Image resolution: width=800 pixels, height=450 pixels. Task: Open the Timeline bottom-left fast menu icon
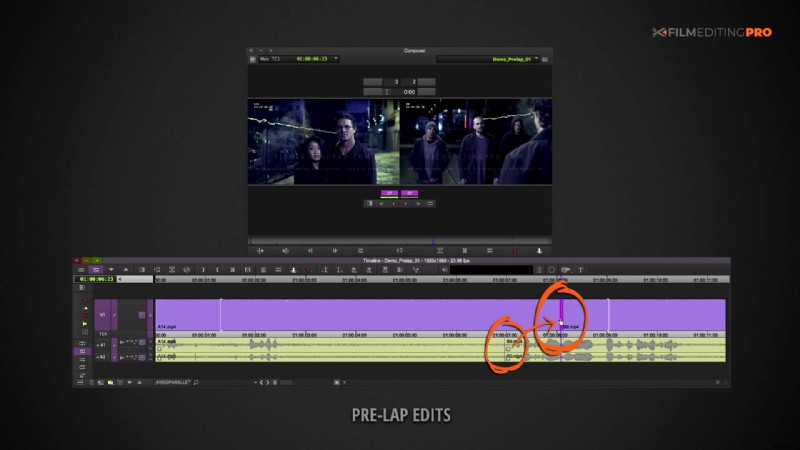(x=80, y=383)
